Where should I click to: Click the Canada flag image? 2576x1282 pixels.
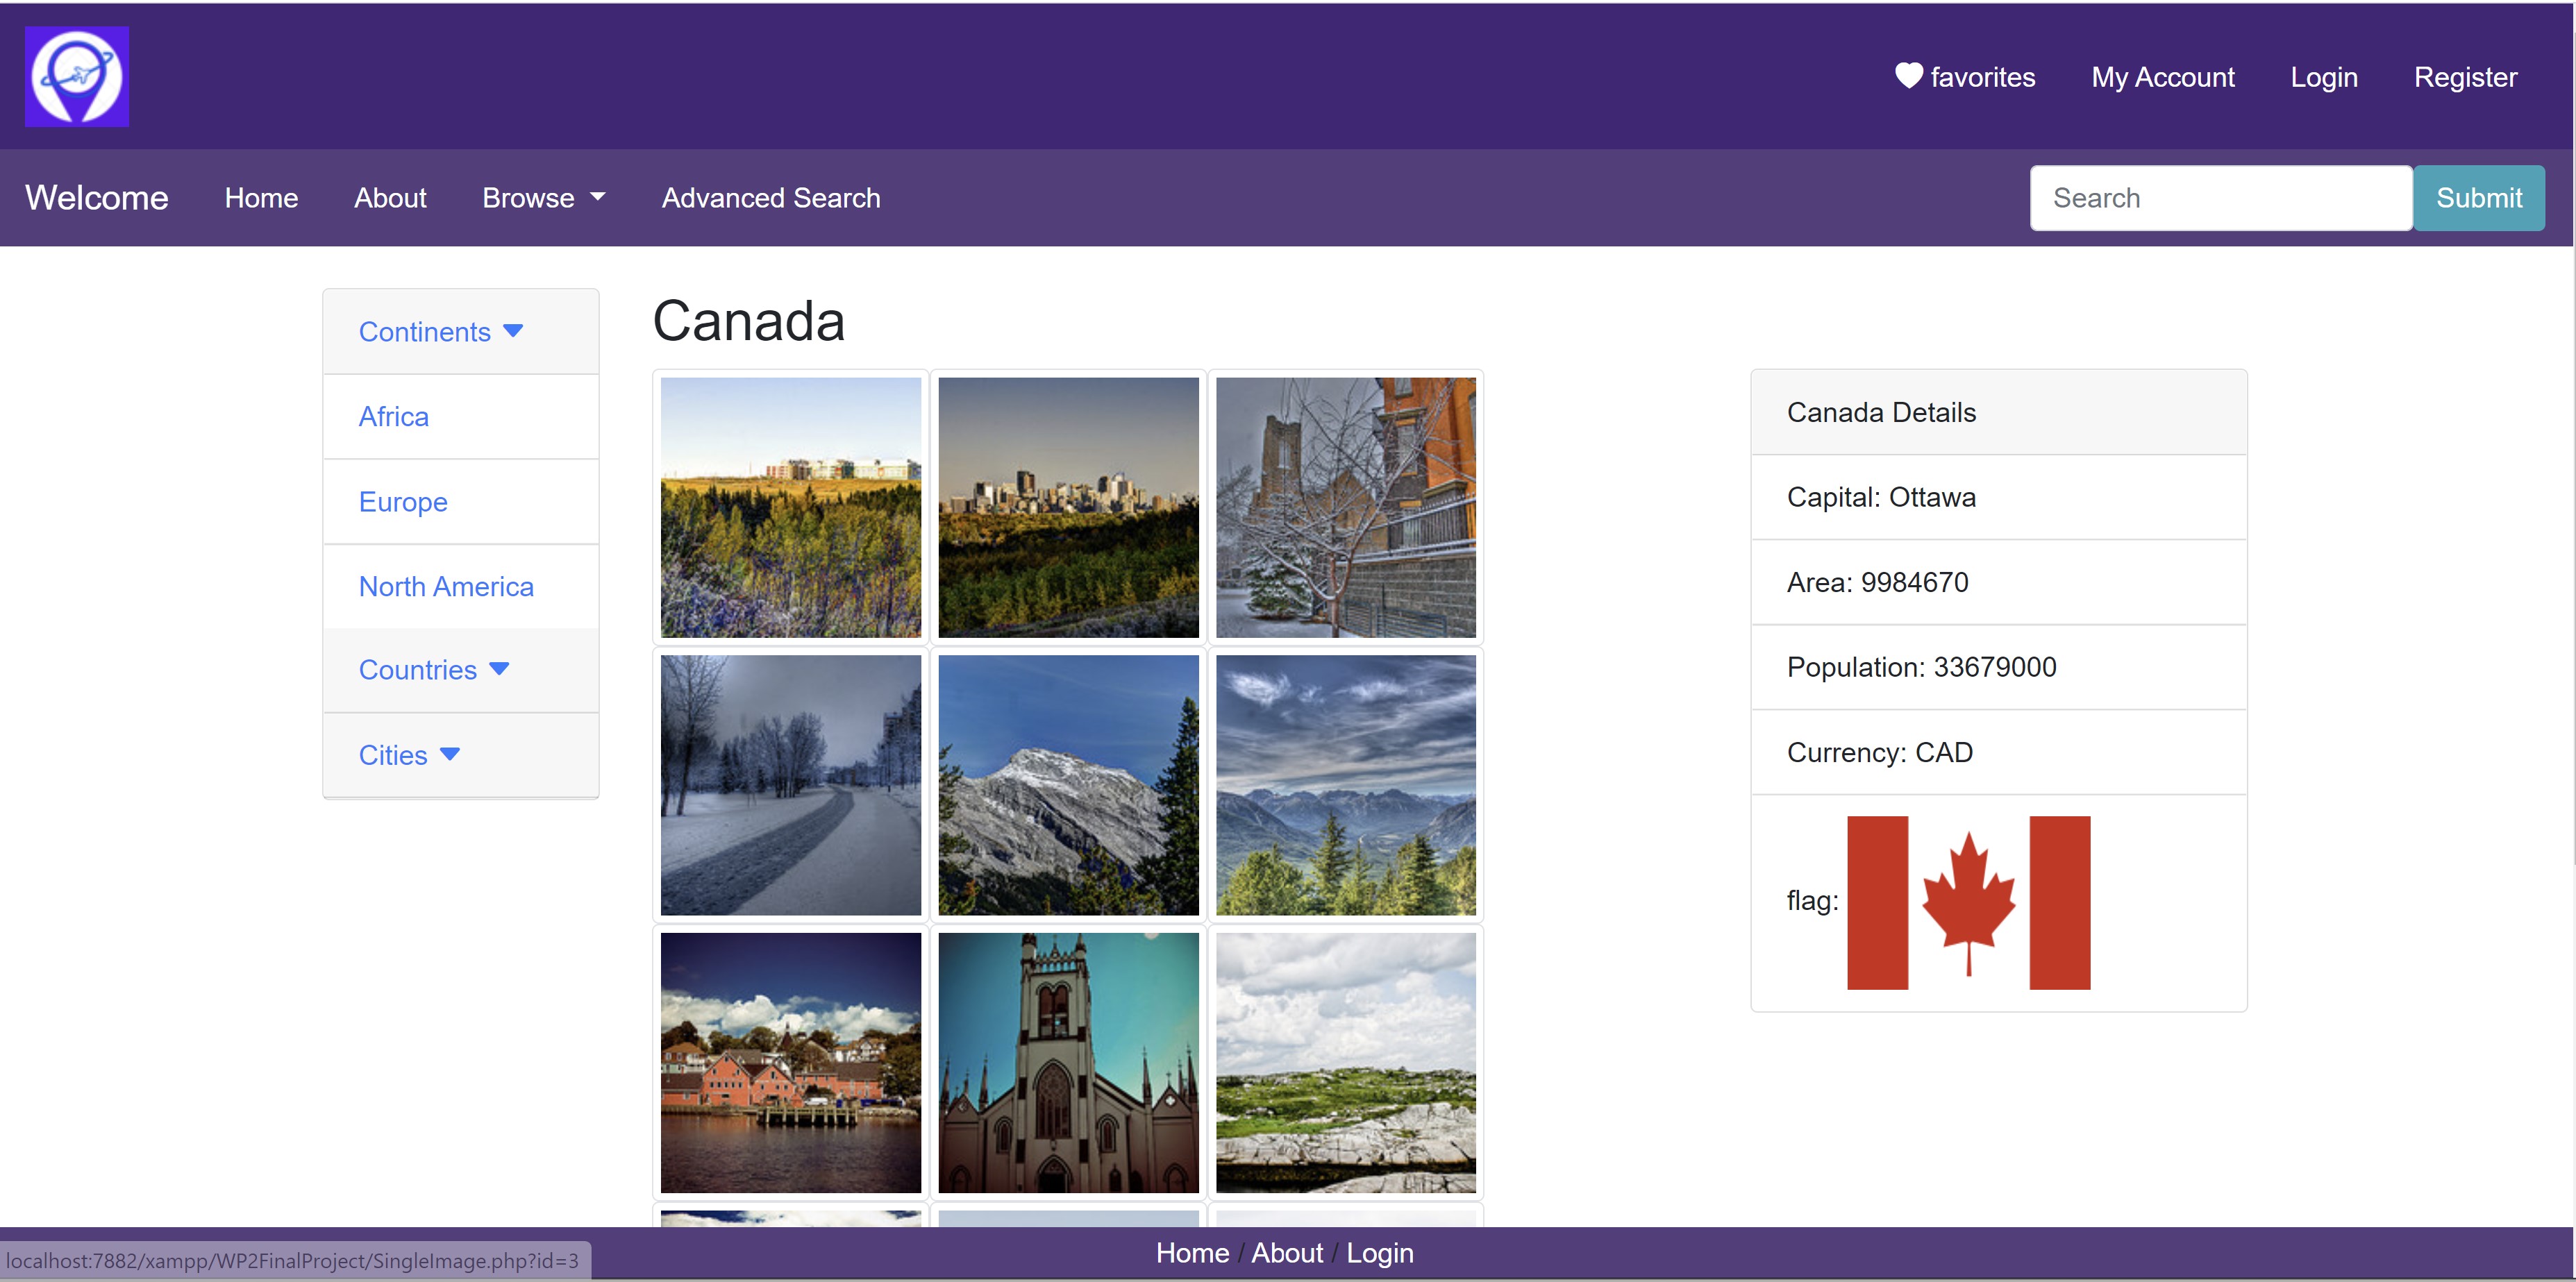point(1968,903)
